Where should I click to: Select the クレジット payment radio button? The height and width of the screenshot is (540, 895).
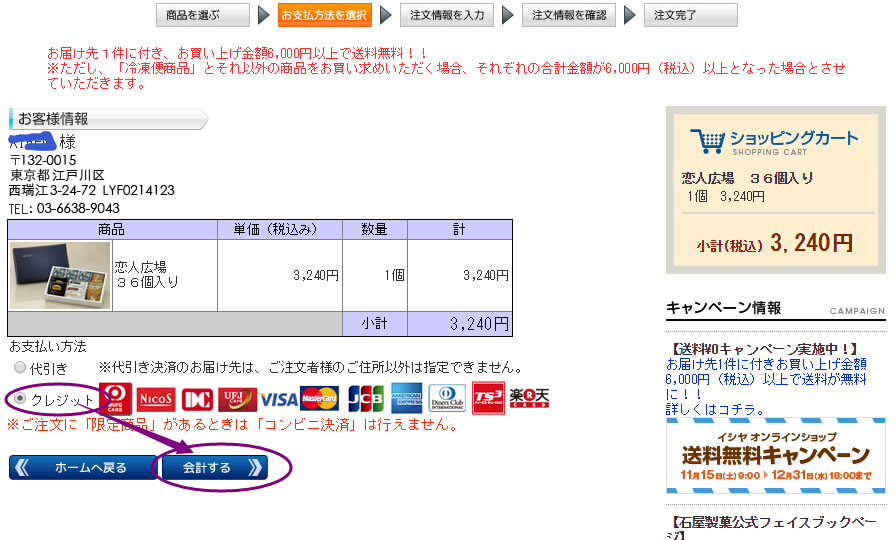20,400
